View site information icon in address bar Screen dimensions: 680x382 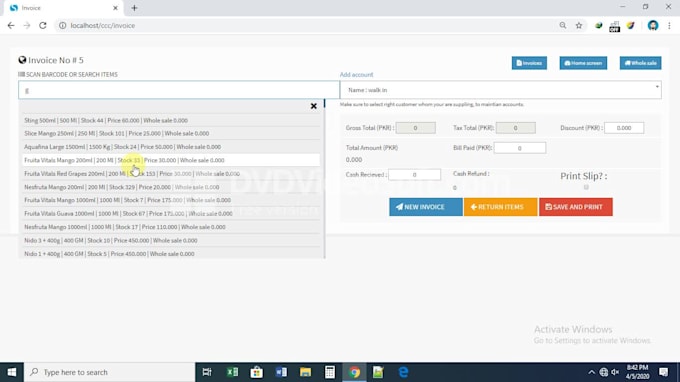(x=62, y=26)
